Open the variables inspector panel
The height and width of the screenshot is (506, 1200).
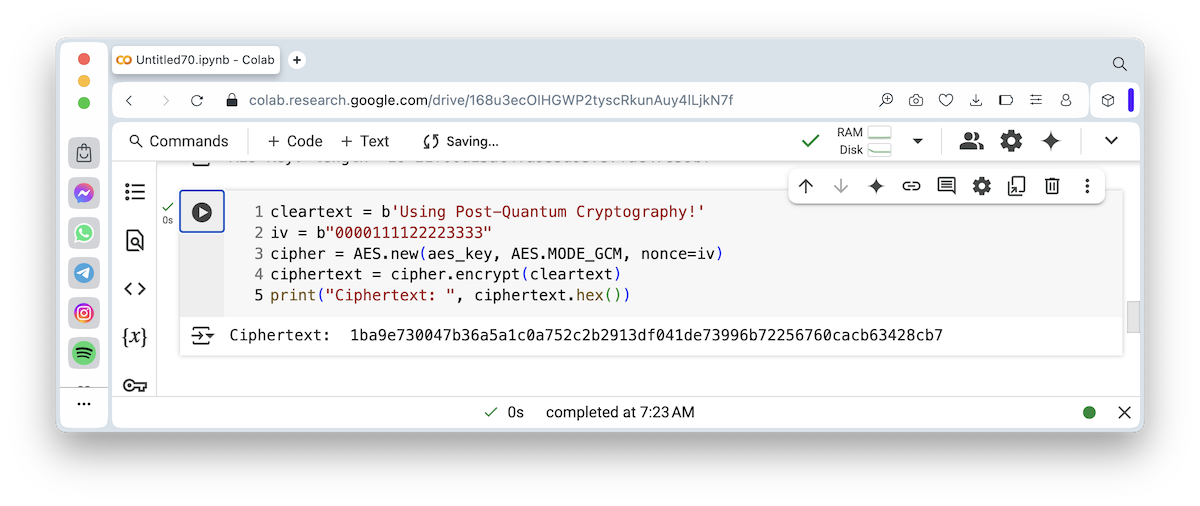(x=135, y=337)
